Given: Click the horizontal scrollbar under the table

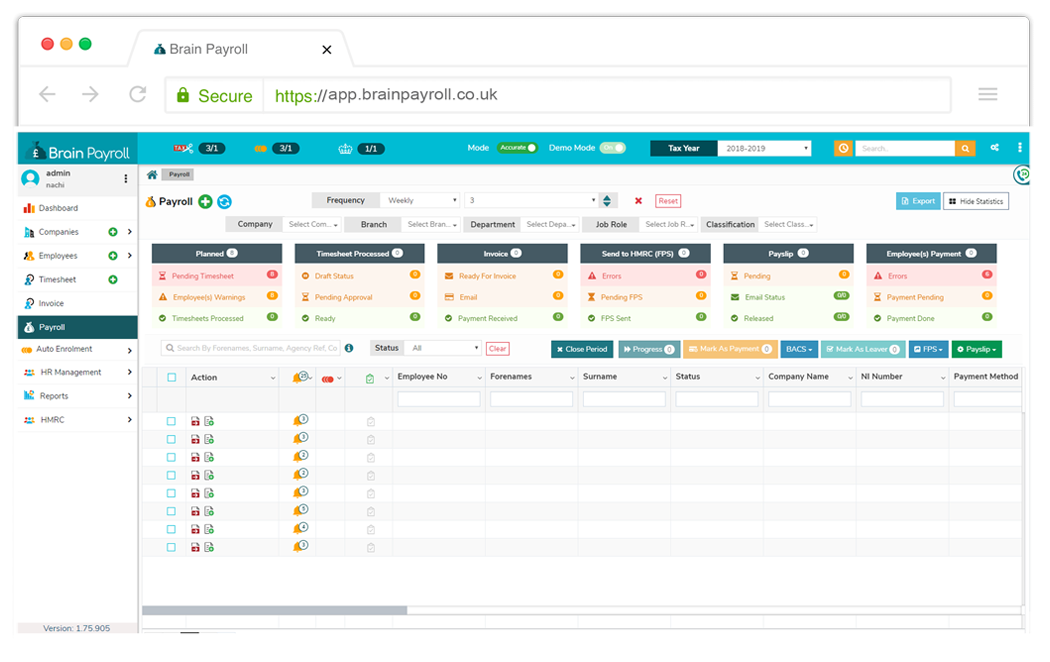Looking at the screenshot, I should (x=275, y=610).
